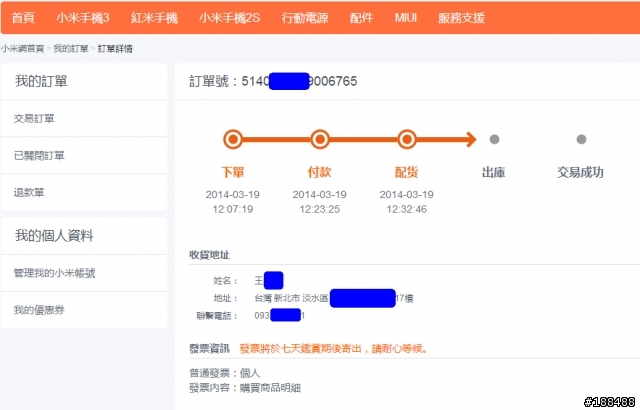Click the 出庫 step label
The height and width of the screenshot is (410, 640).
(494, 173)
